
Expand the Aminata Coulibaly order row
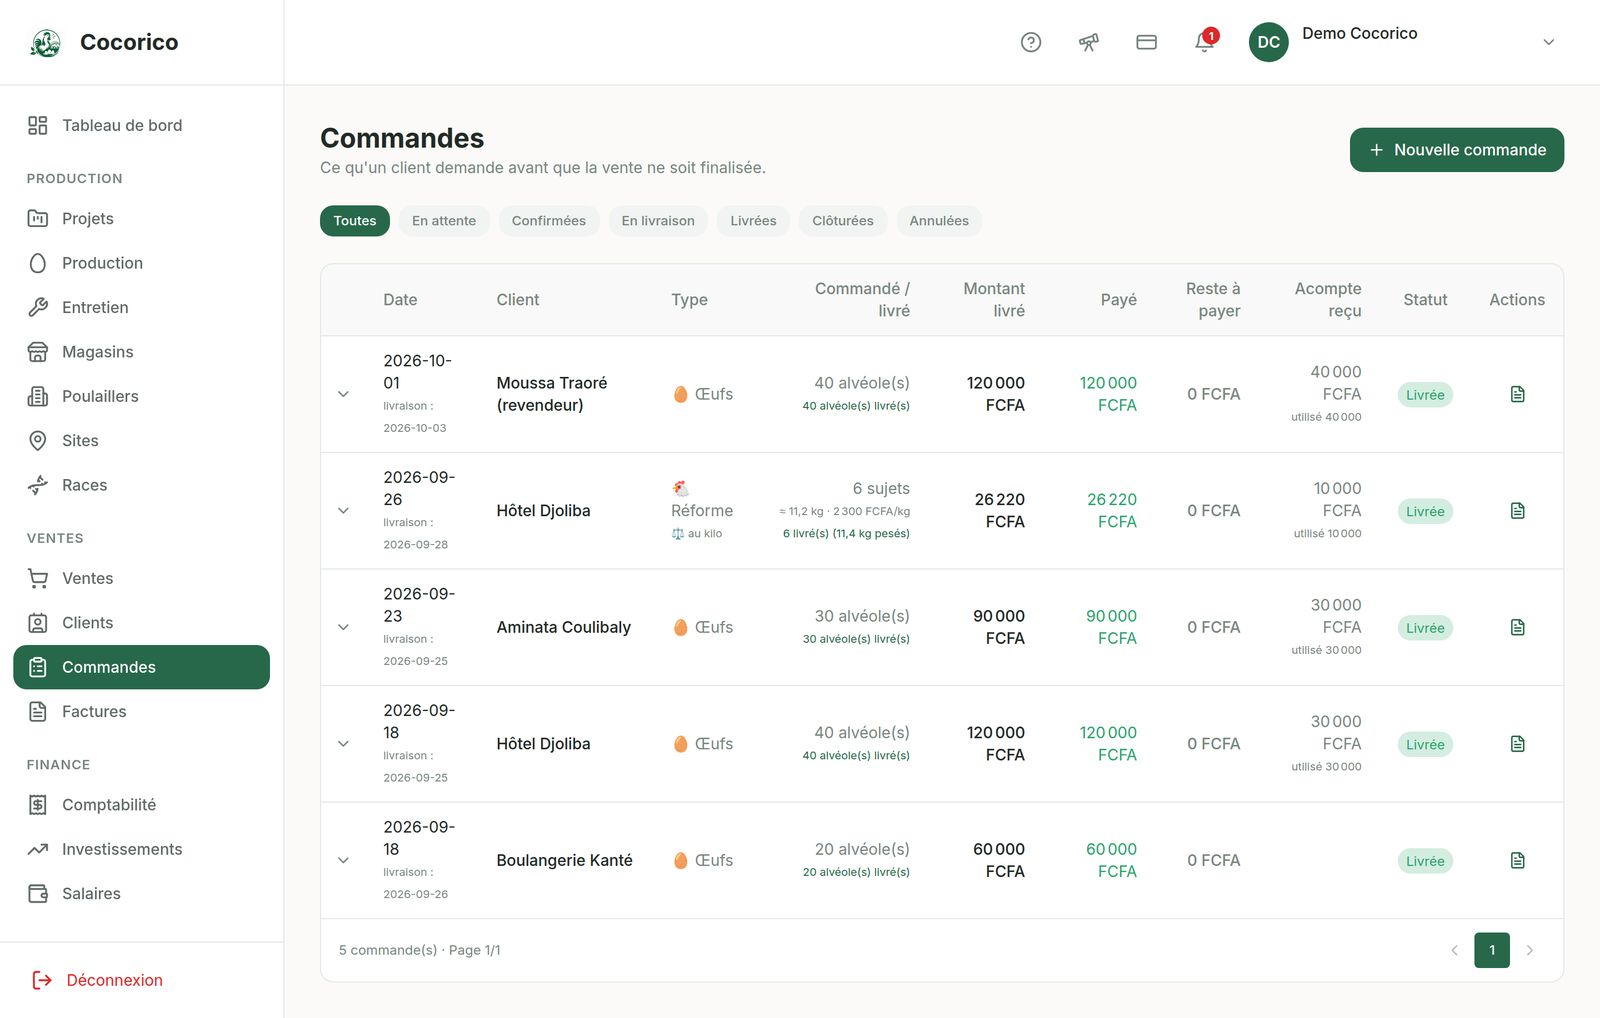[343, 627]
